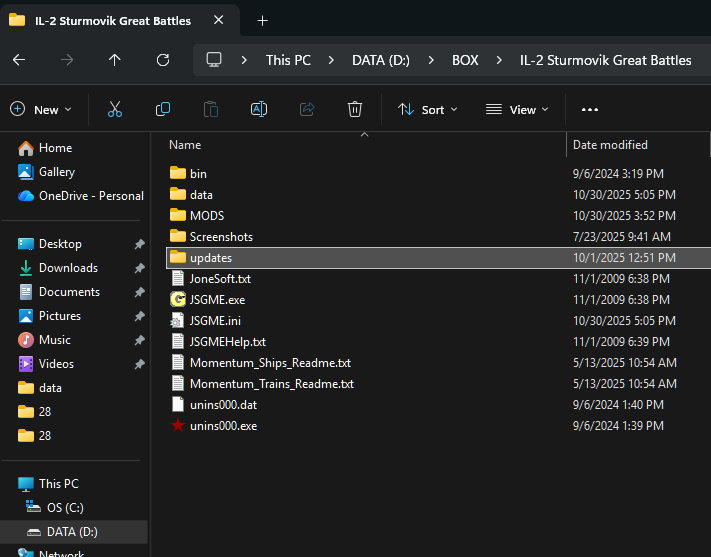Select Downloads in the navigation pane
This screenshot has height=557, width=711.
click(x=68, y=268)
